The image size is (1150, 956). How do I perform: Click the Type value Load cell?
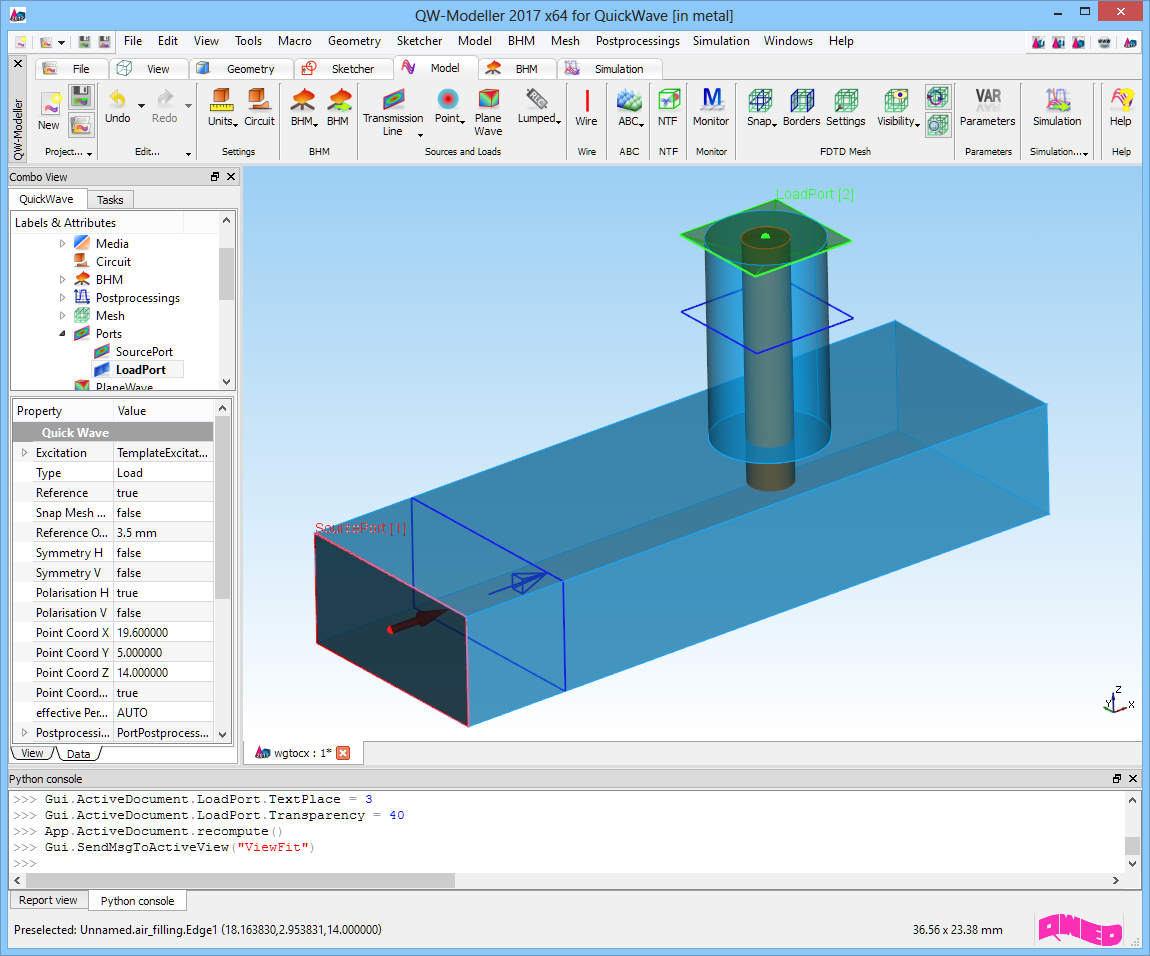point(164,473)
